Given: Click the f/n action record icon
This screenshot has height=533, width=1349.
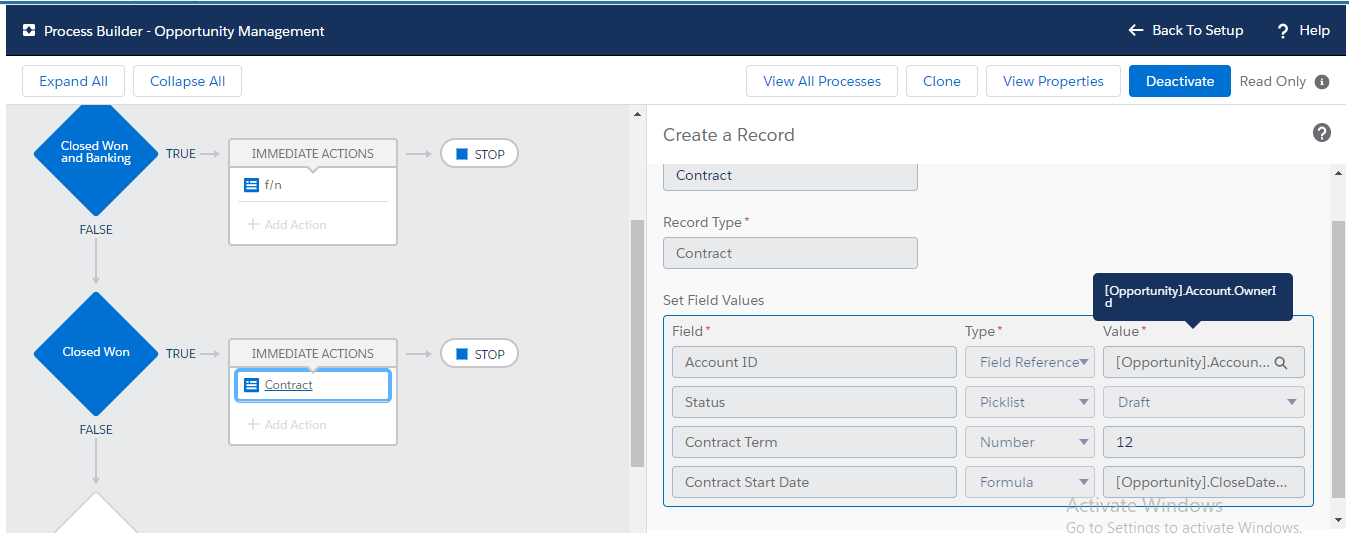Looking at the screenshot, I should 251,185.
